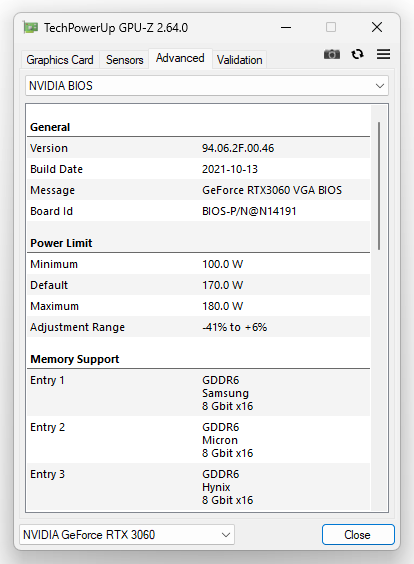Select the Board Id row label
414x564 pixels.
(51, 211)
